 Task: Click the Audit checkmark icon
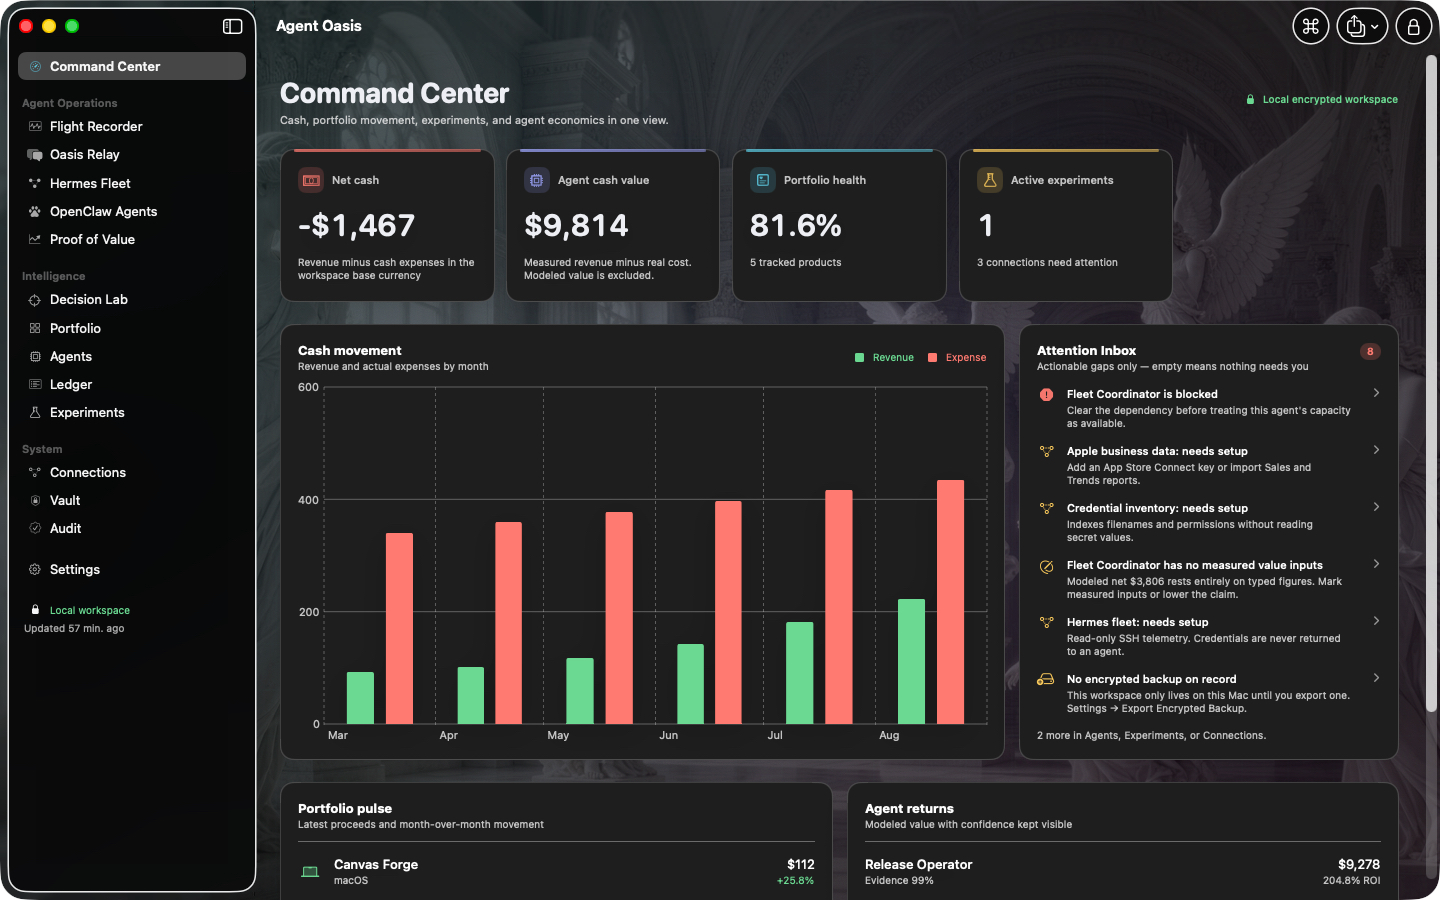(35, 529)
